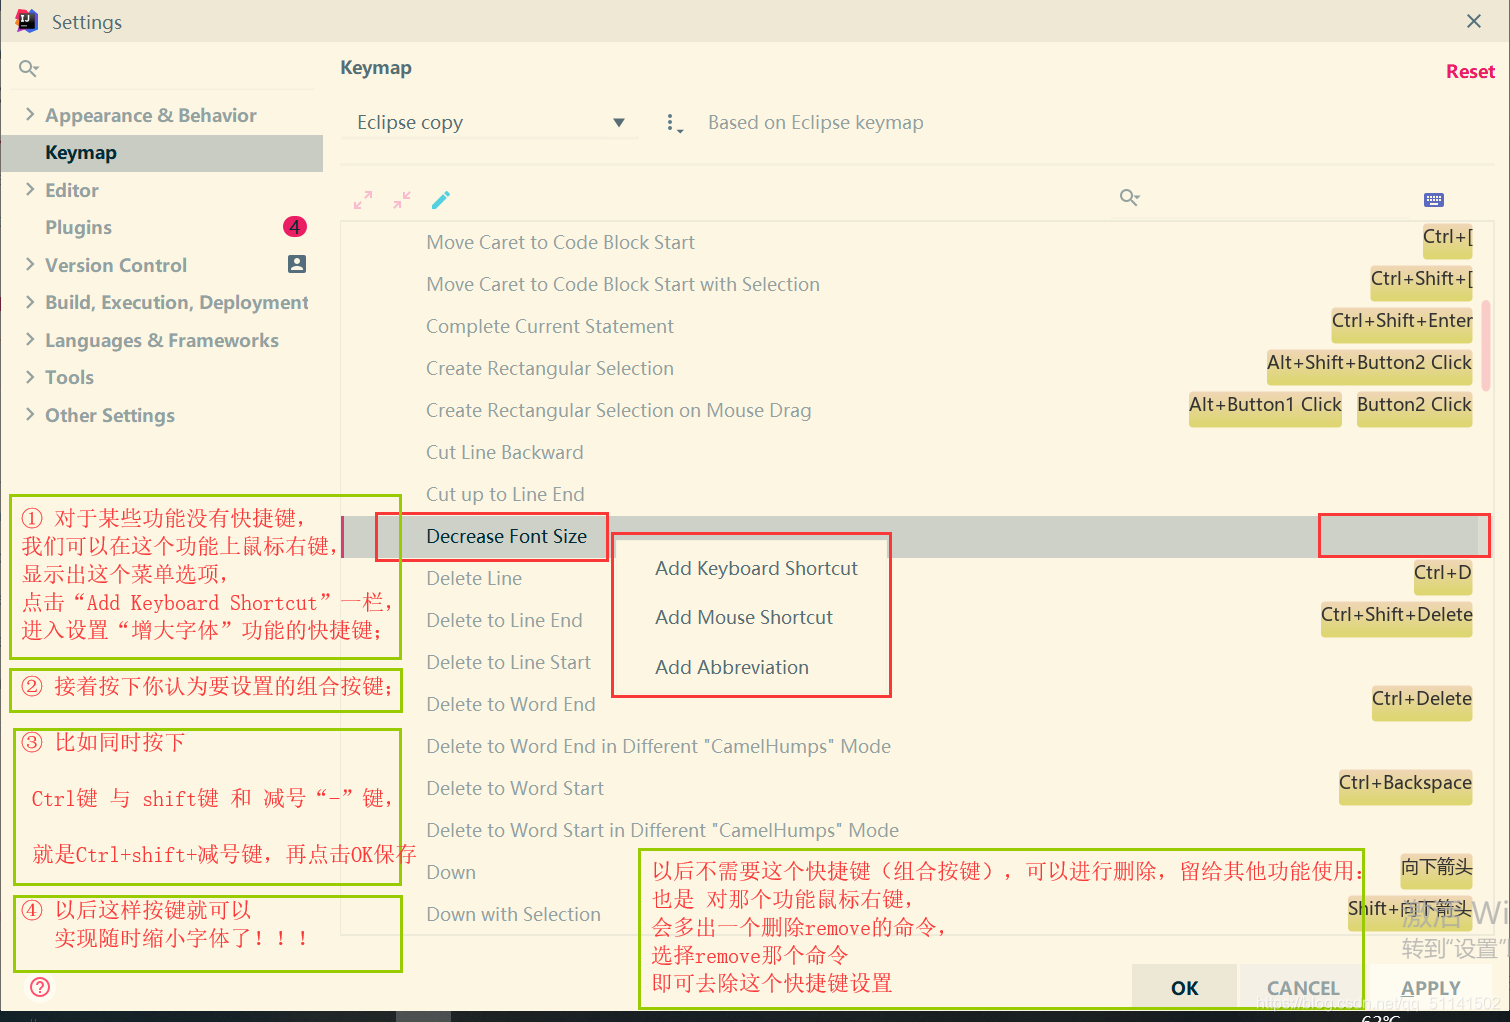
Task: Select Delete to Word End action
Action: [511, 704]
